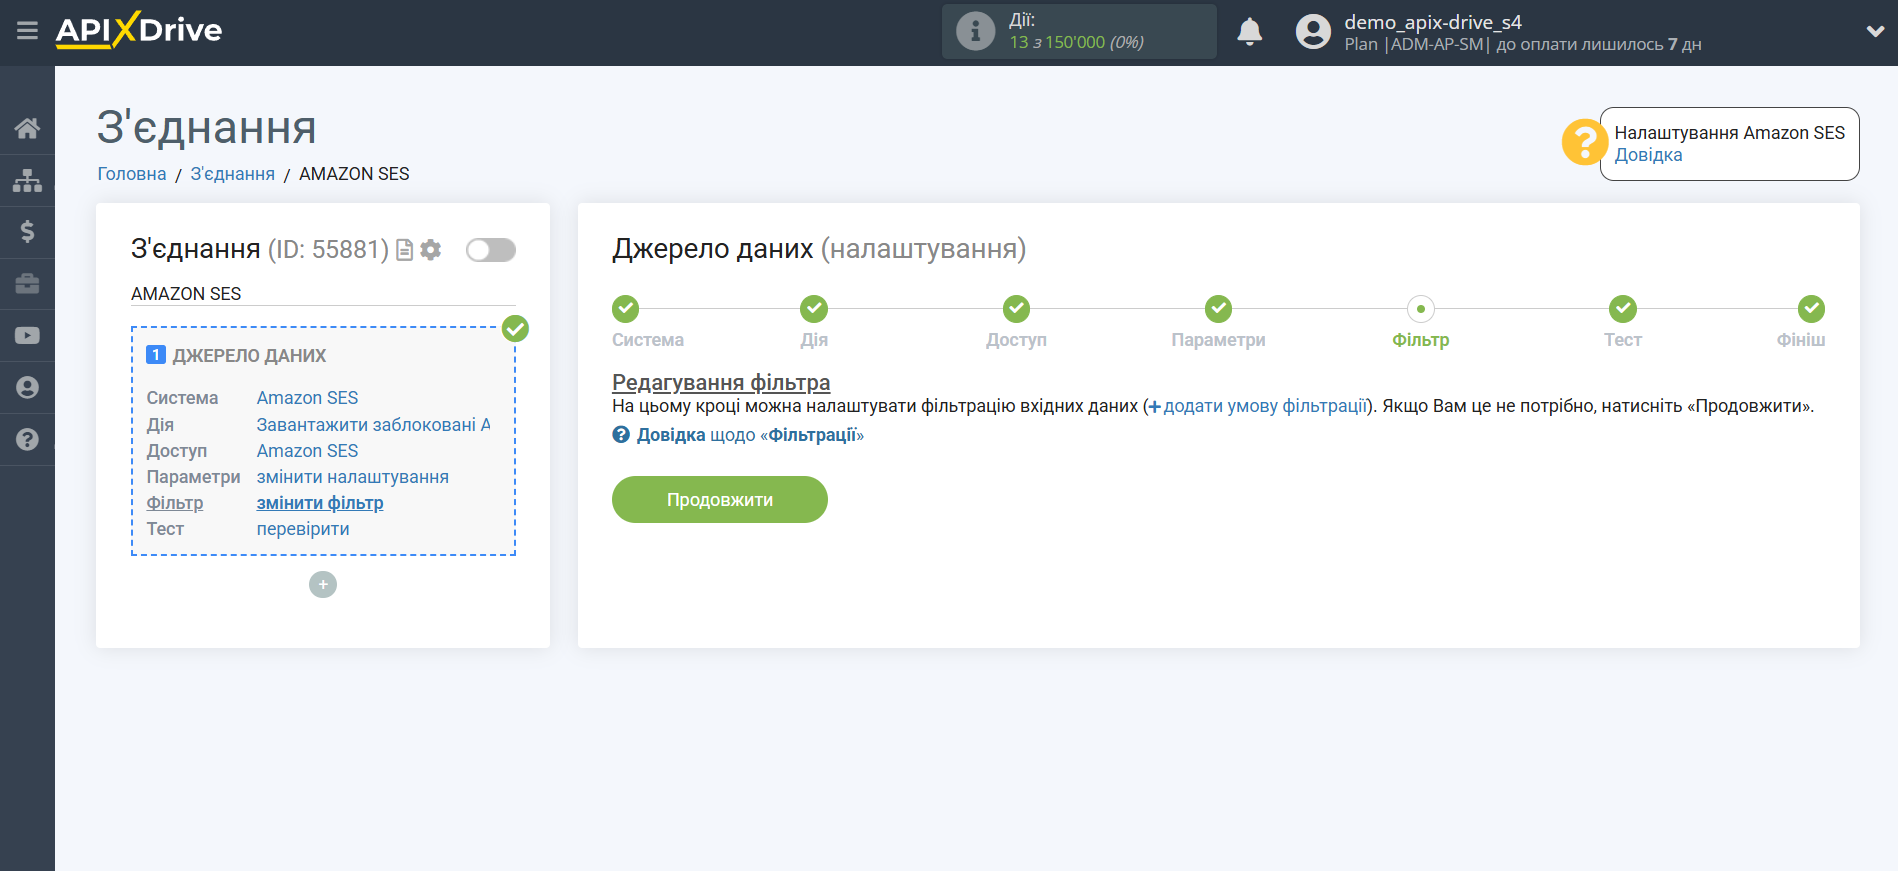Click 'додати умову фільтрації' link
The height and width of the screenshot is (871, 1898).
pyautogui.click(x=1264, y=406)
